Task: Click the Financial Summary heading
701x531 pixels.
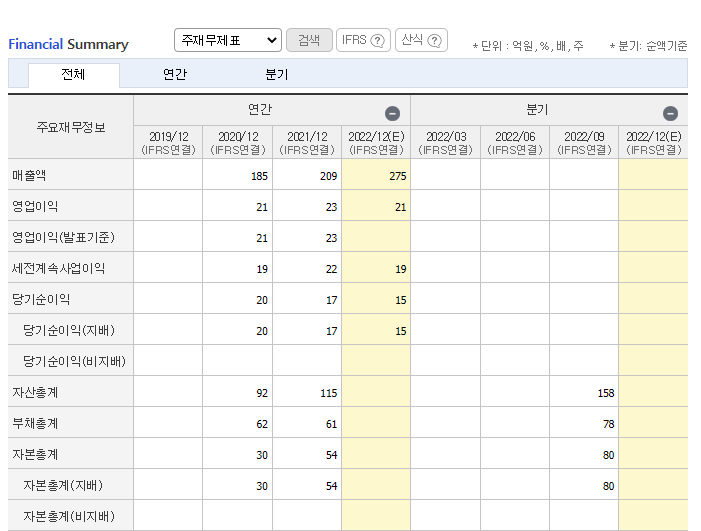Action: pyautogui.click(x=68, y=44)
